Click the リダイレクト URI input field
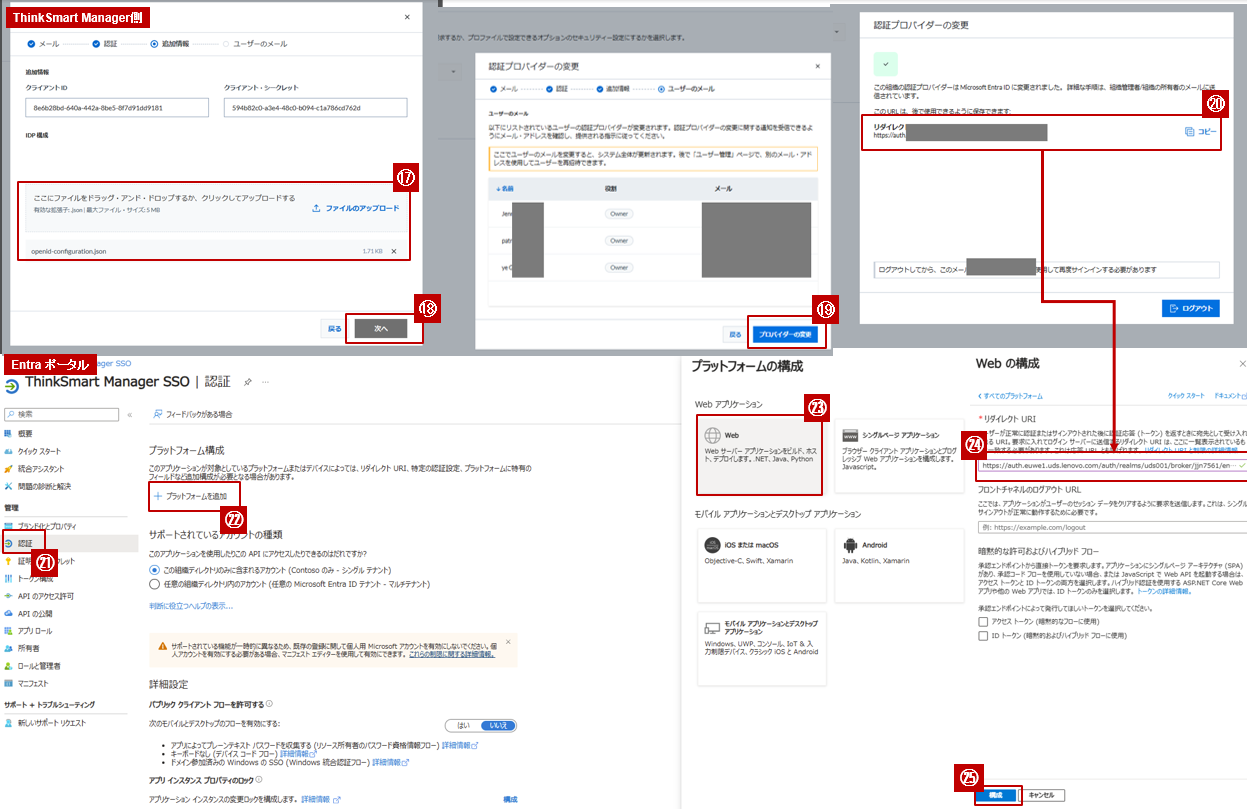The width and height of the screenshot is (1247, 809). click(1113, 465)
